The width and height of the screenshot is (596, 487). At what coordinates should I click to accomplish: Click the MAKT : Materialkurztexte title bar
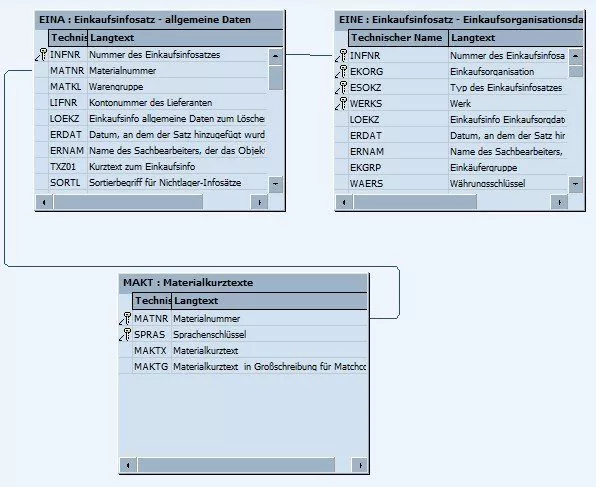[243, 283]
